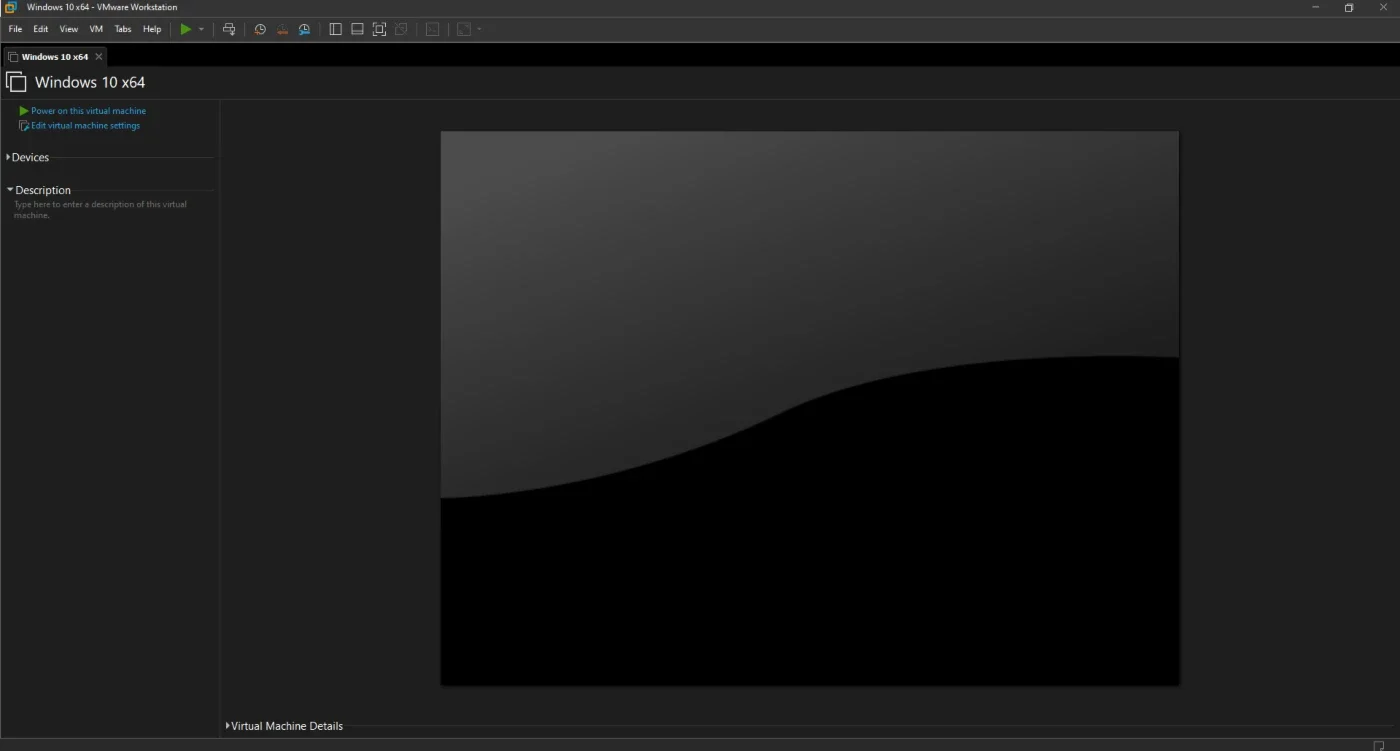Close the Windows 10 x64 tab

pos(98,57)
